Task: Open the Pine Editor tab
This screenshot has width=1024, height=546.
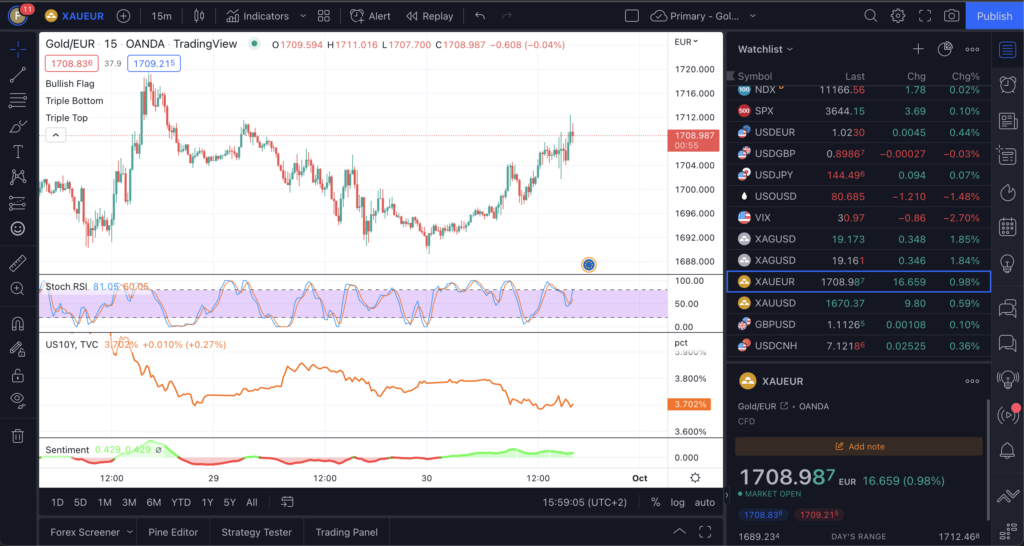Action: click(172, 532)
